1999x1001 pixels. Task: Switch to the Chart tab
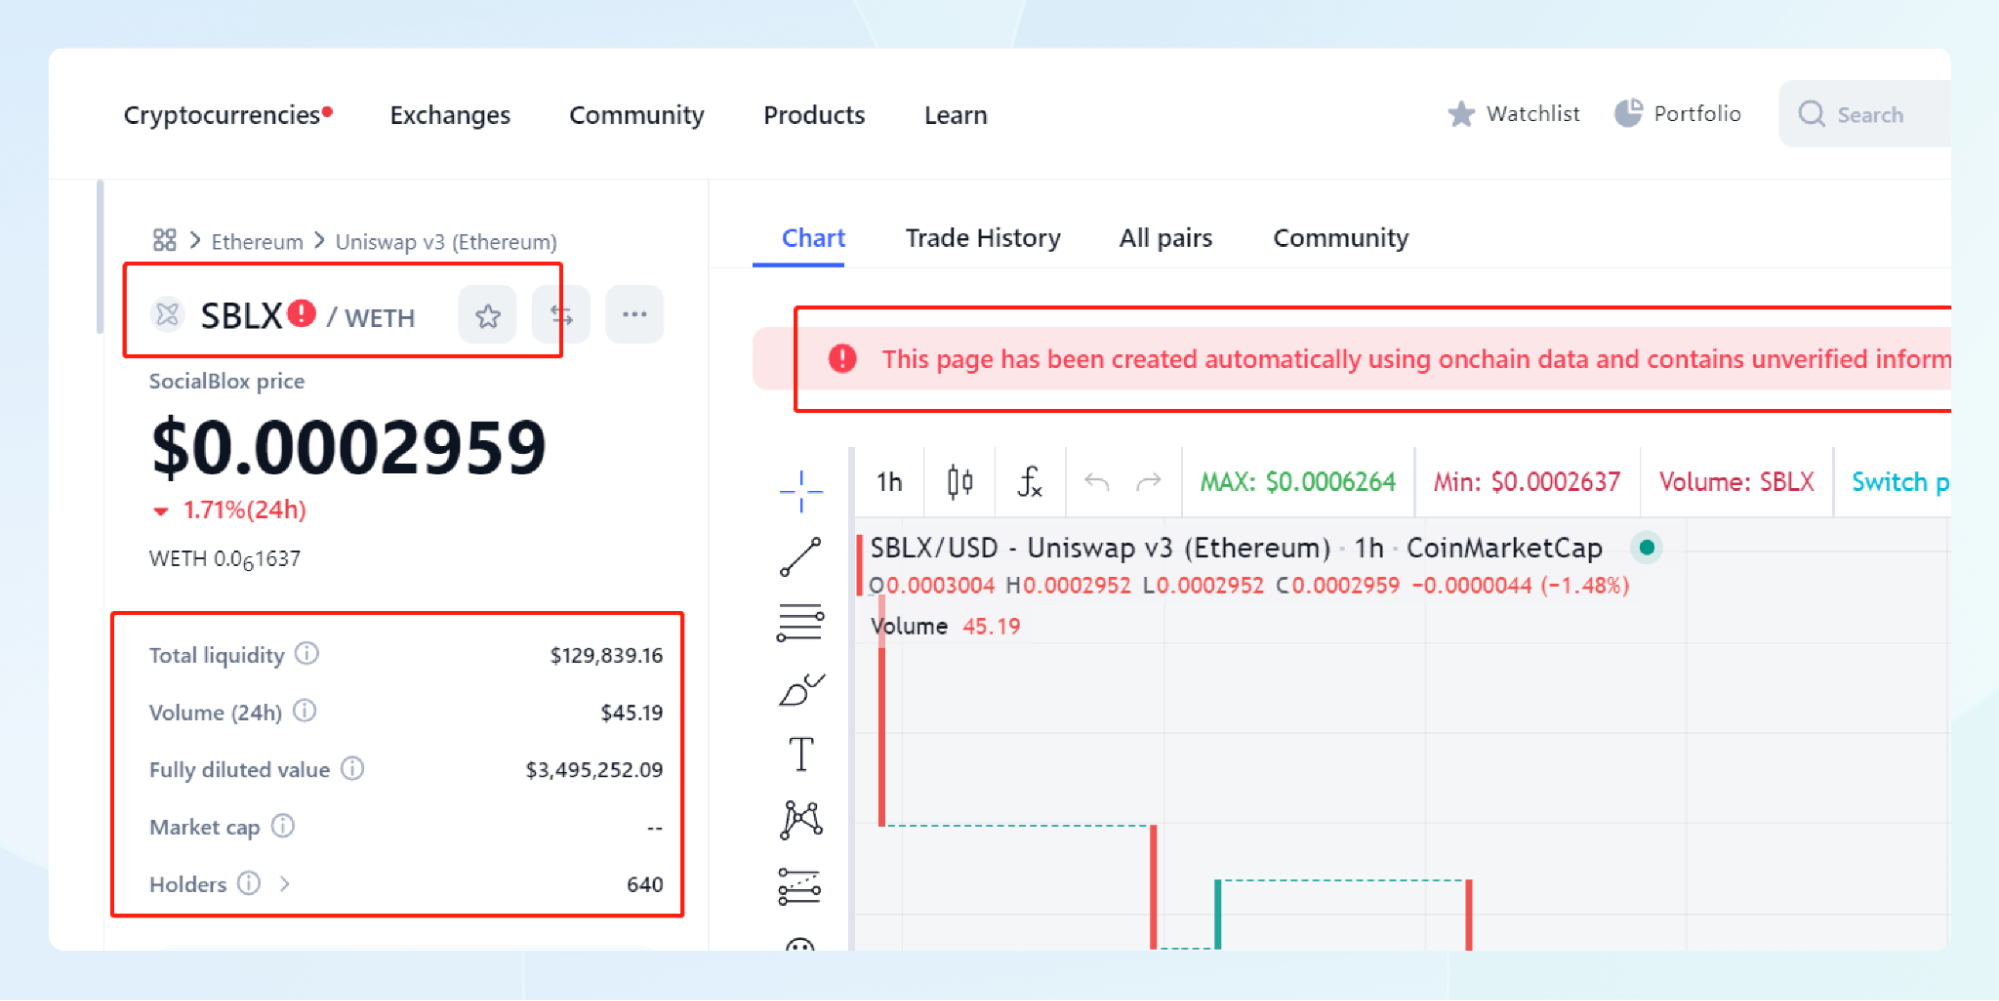813,238
